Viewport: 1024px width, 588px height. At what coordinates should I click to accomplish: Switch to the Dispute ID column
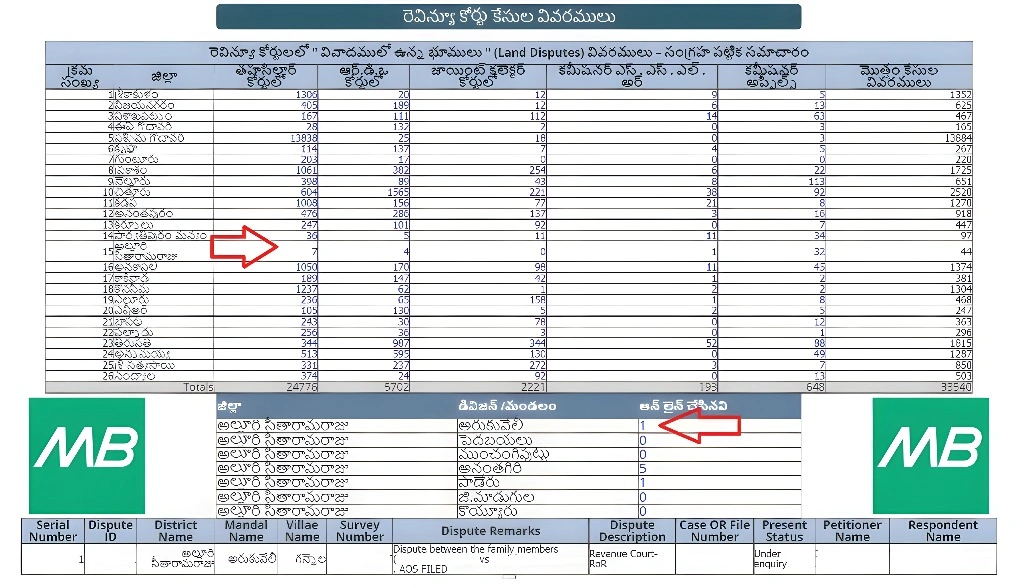coord(109,531)
